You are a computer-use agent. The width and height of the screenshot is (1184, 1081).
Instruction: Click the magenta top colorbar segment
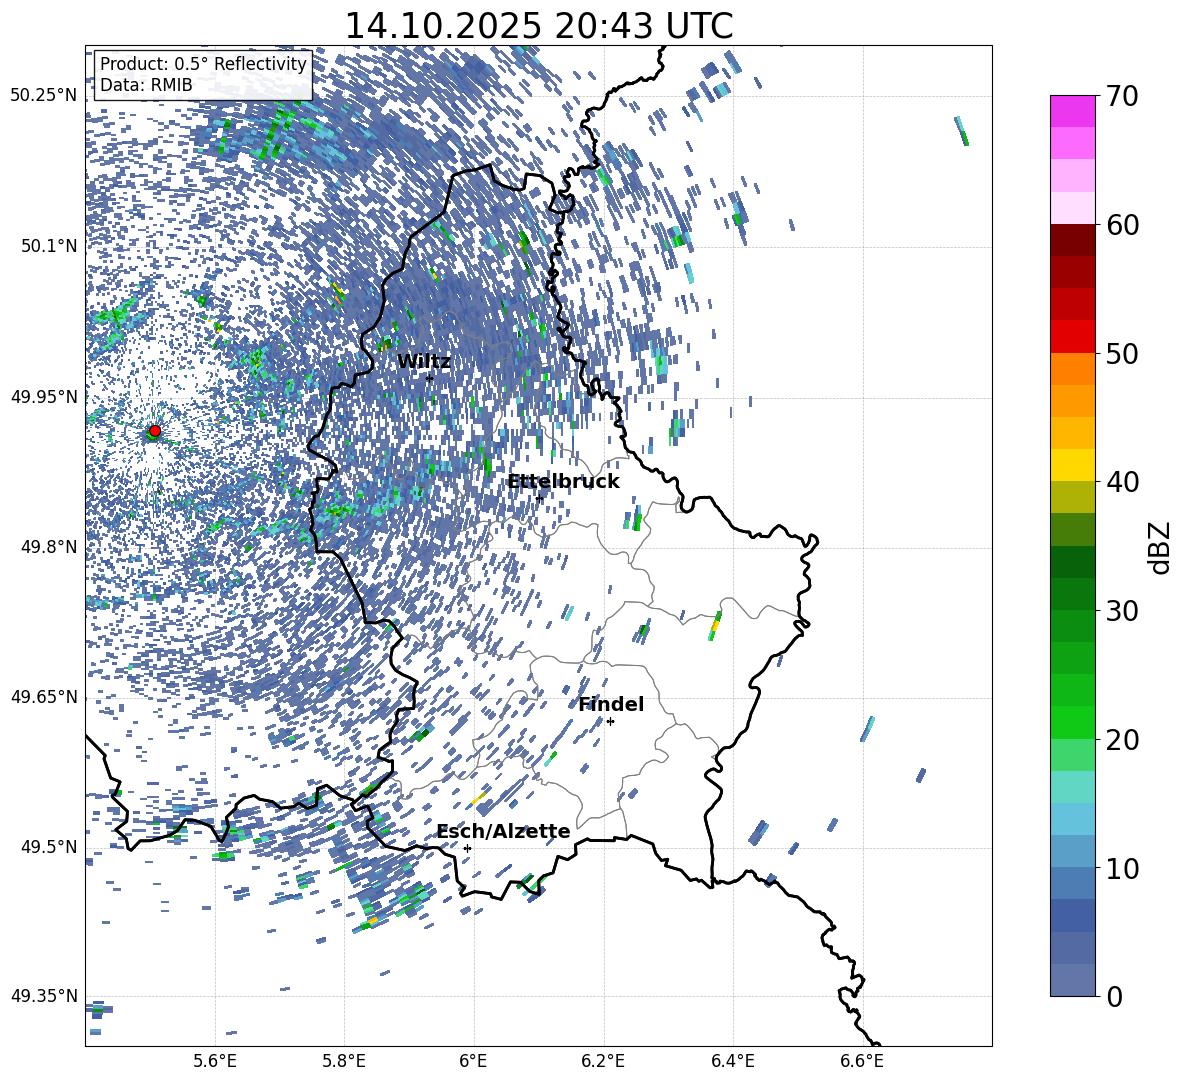[x=1073, y=111]
